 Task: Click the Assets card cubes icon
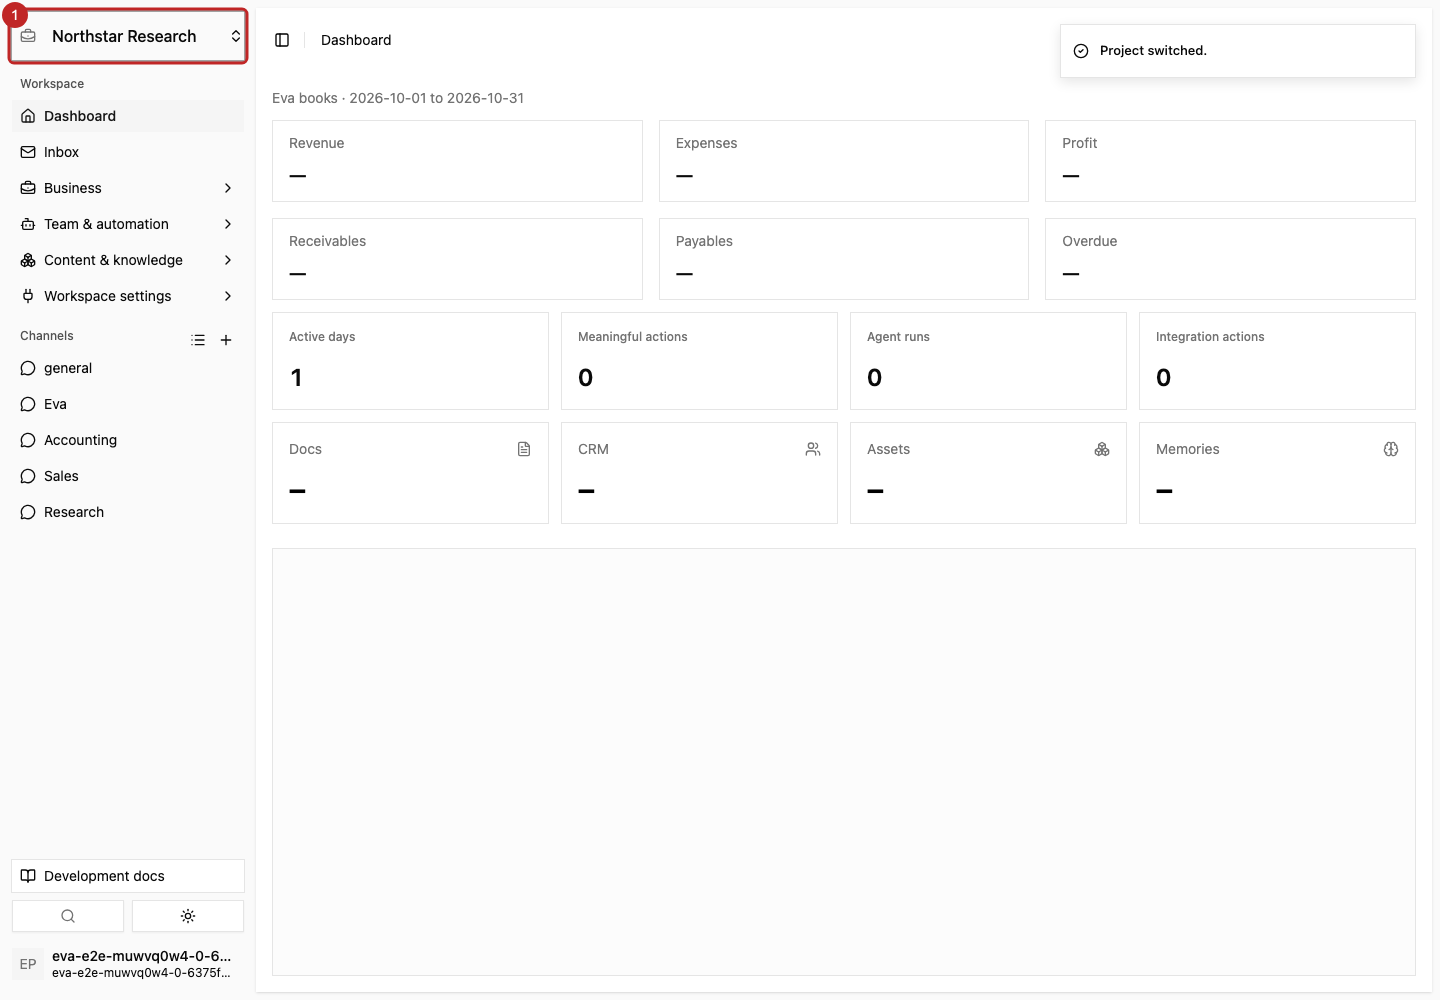click(x=1102, y=449)
